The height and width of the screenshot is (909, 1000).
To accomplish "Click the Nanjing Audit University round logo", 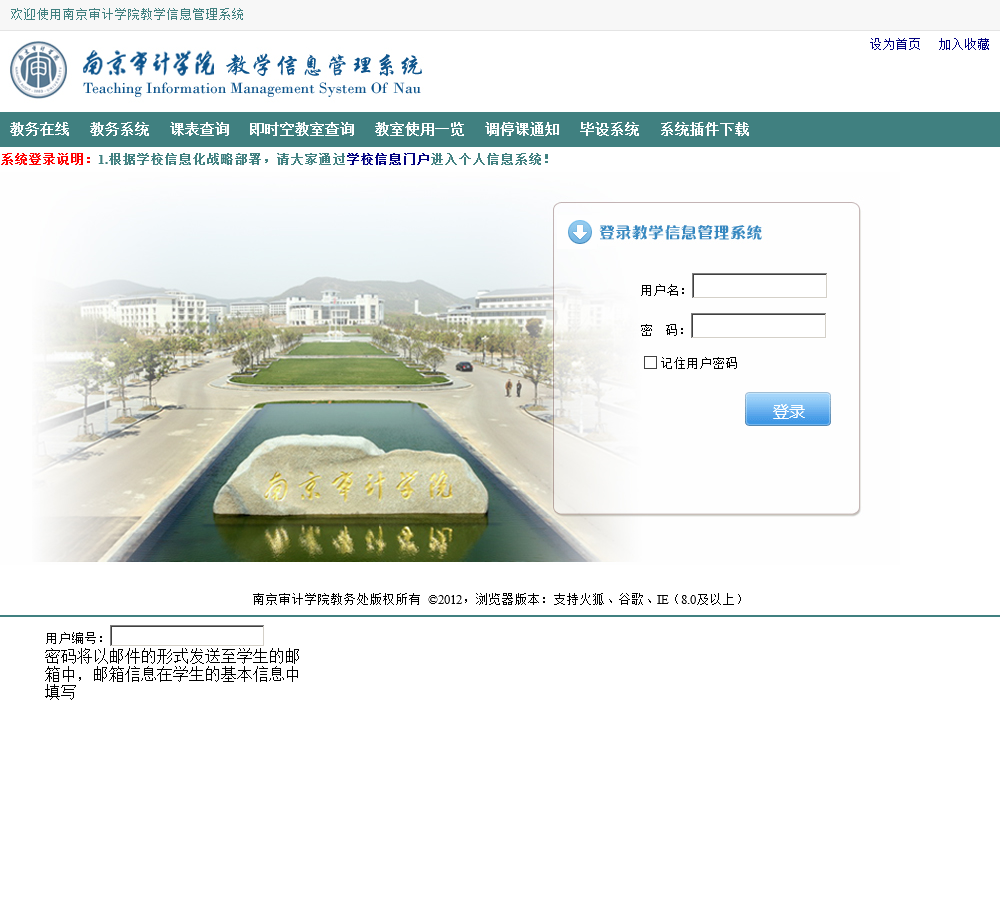I will [x=38, y=70].
